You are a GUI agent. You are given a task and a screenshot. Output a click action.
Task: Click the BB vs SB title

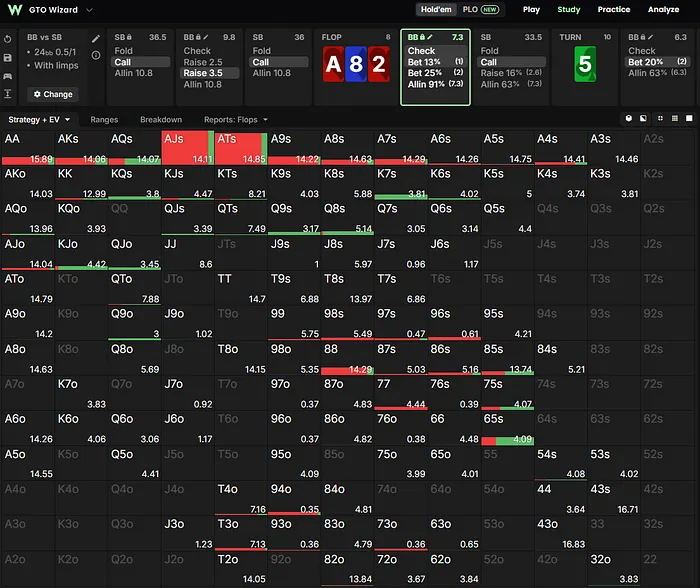(44, 38)
